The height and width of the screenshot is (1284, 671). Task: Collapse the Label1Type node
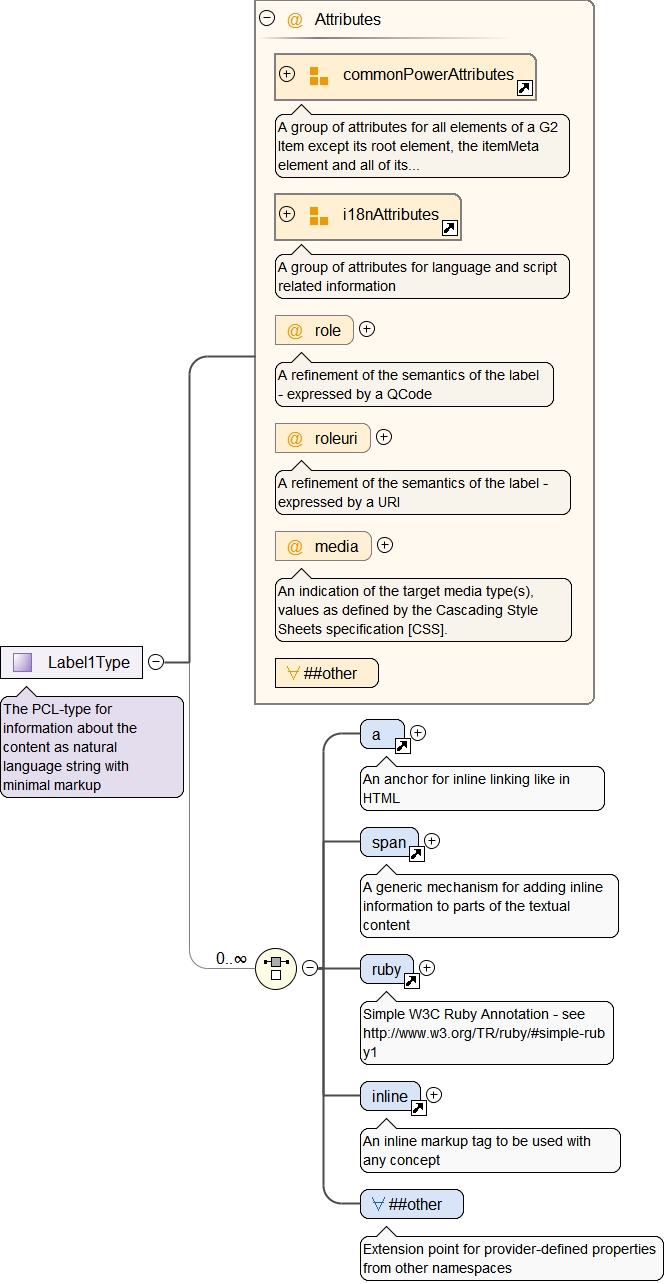[156, 661]
